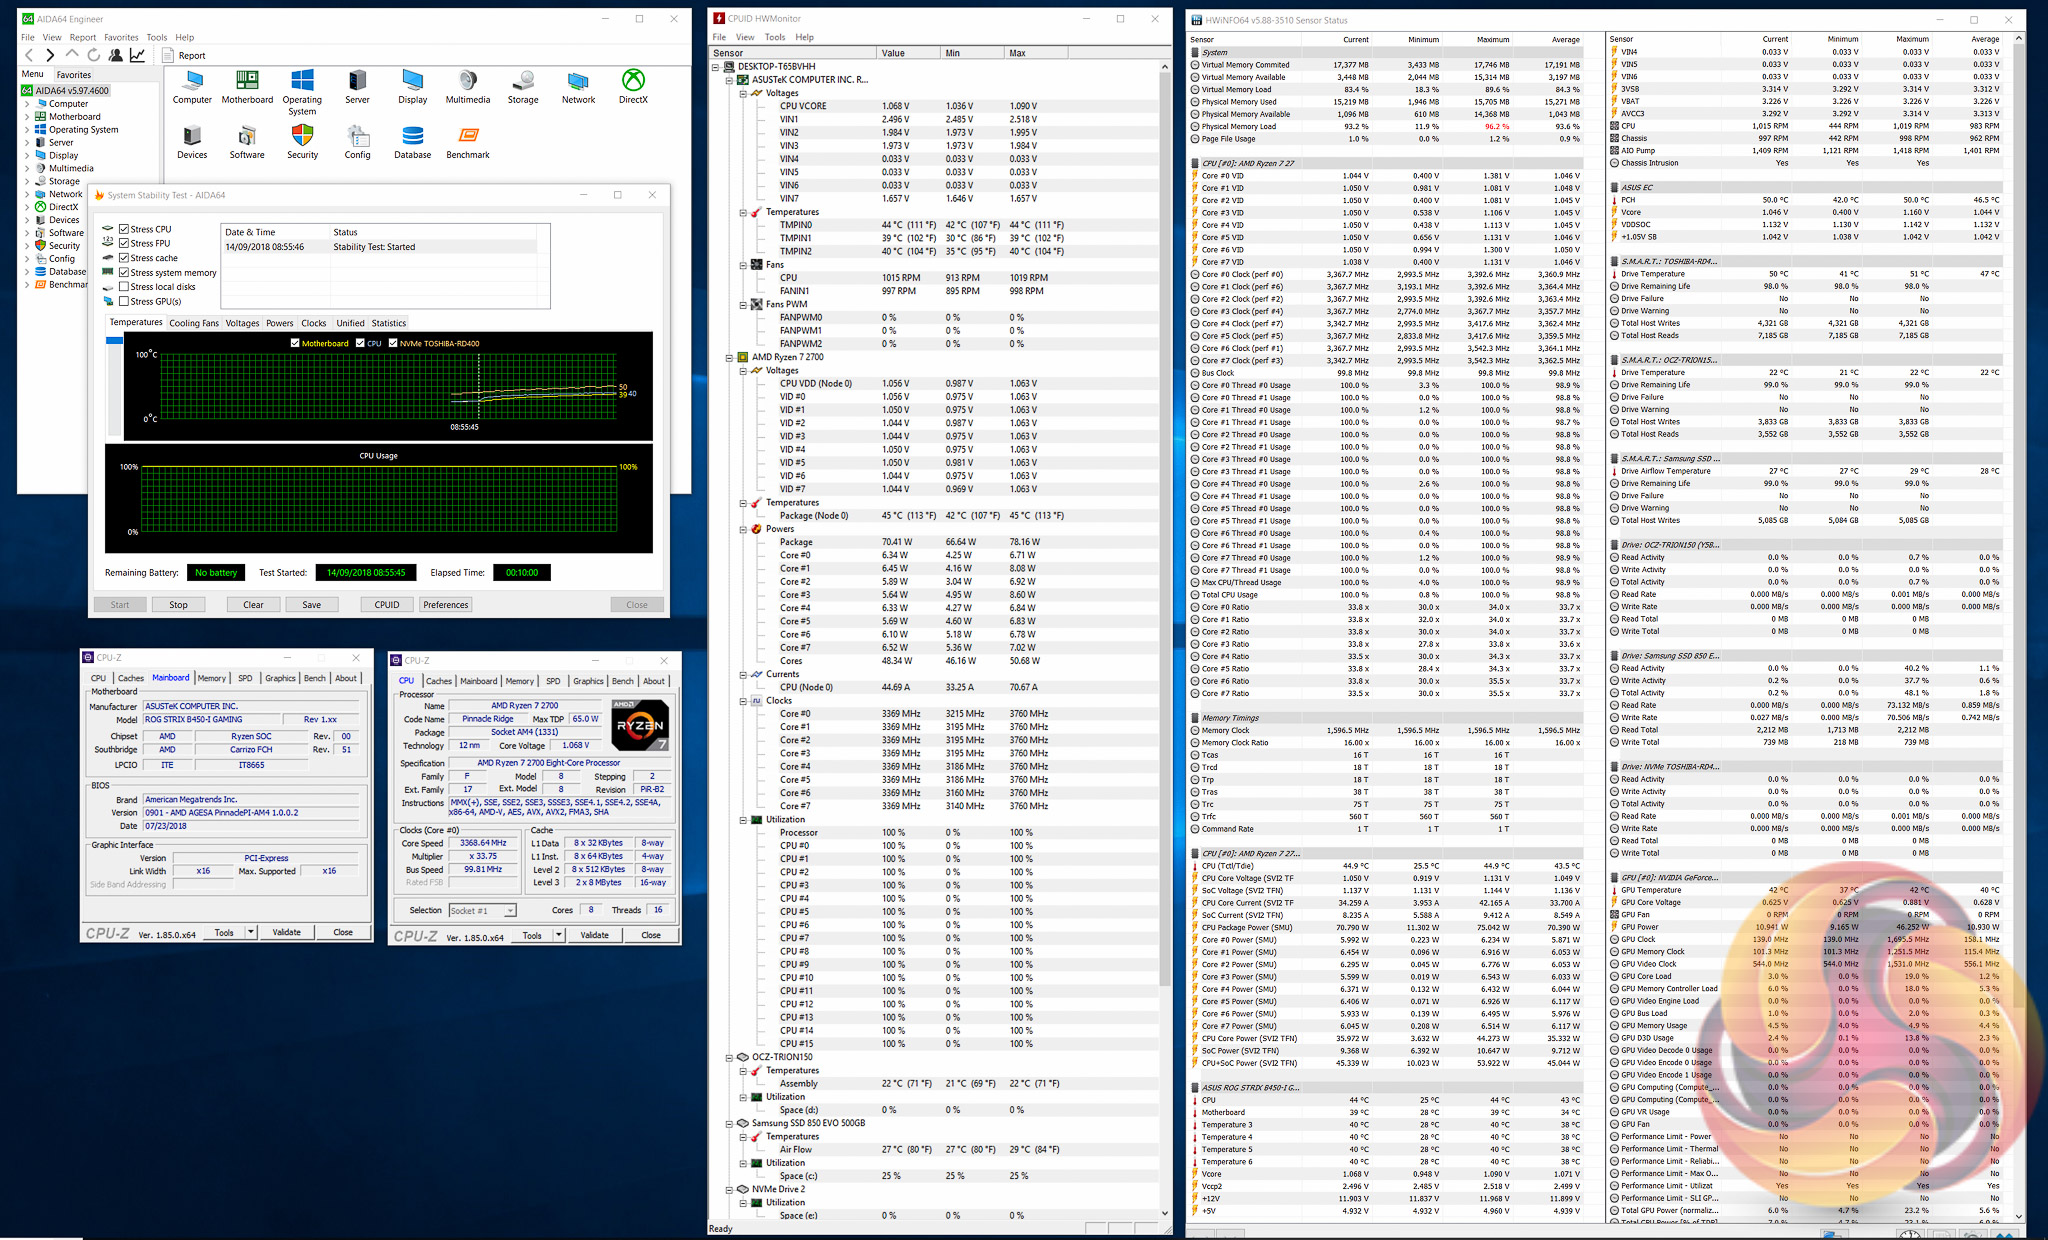Click the Validate button in CPU-Z mainboard window
Screen dimensions: 2048x1240
point(286,932)
